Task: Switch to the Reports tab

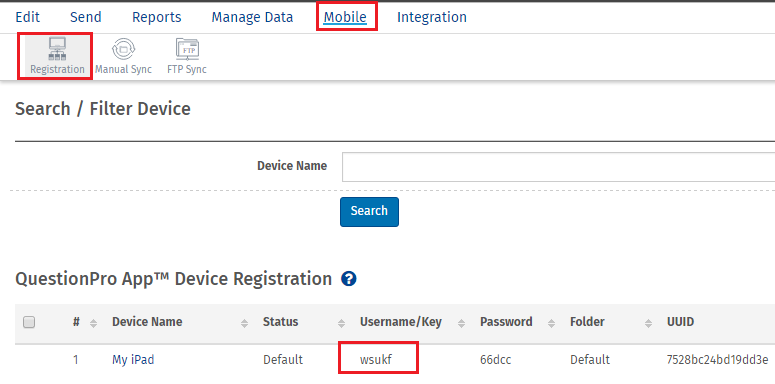Action: pyautogui.click(x=157, y=17)
